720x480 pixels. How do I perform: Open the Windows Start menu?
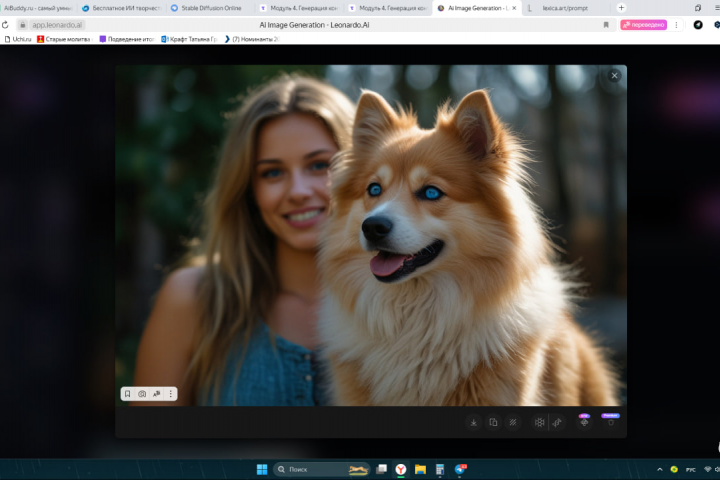262,469
